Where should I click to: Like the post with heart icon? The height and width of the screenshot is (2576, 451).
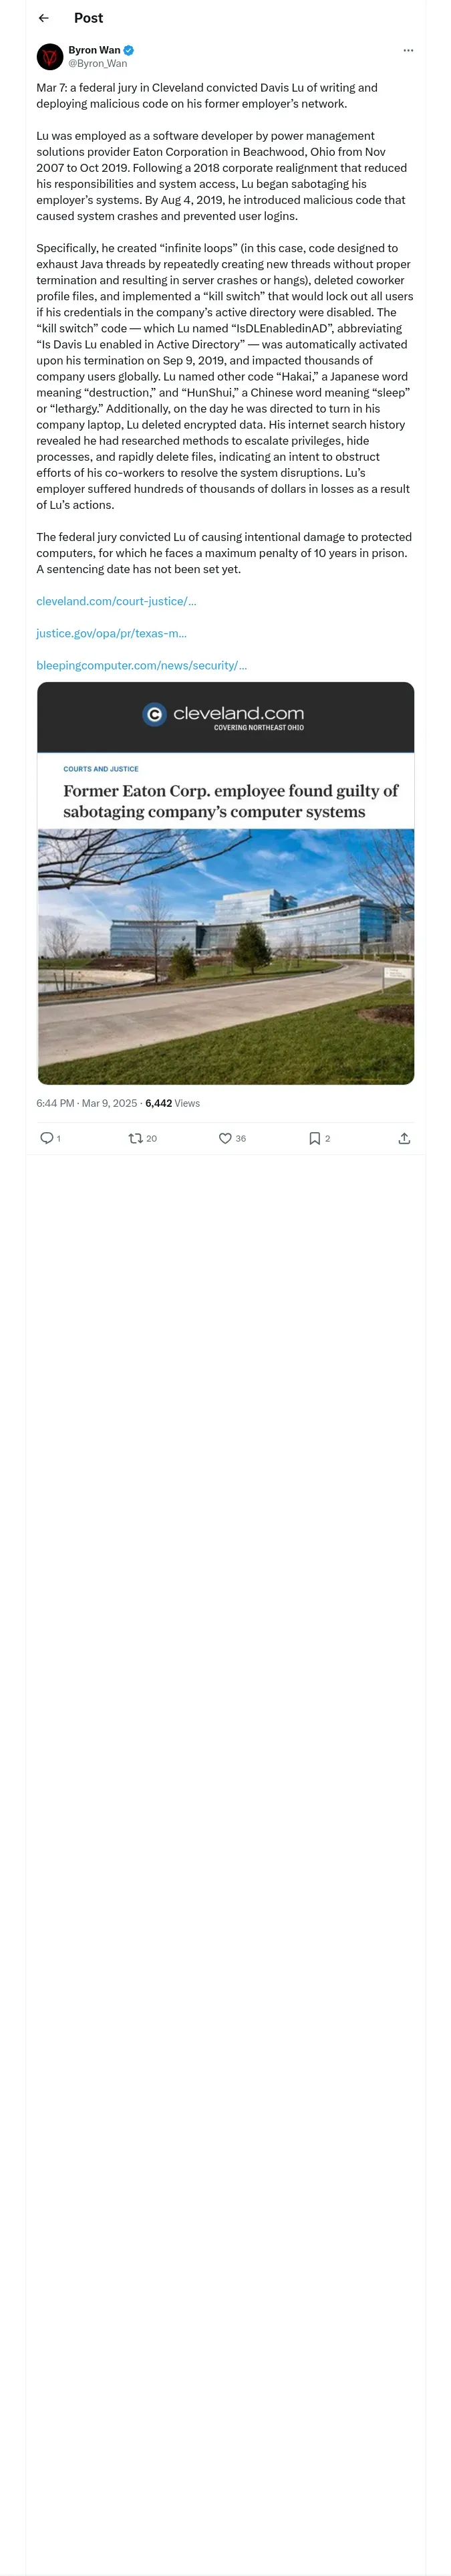pyautogui.click(x=225, y=1138)
